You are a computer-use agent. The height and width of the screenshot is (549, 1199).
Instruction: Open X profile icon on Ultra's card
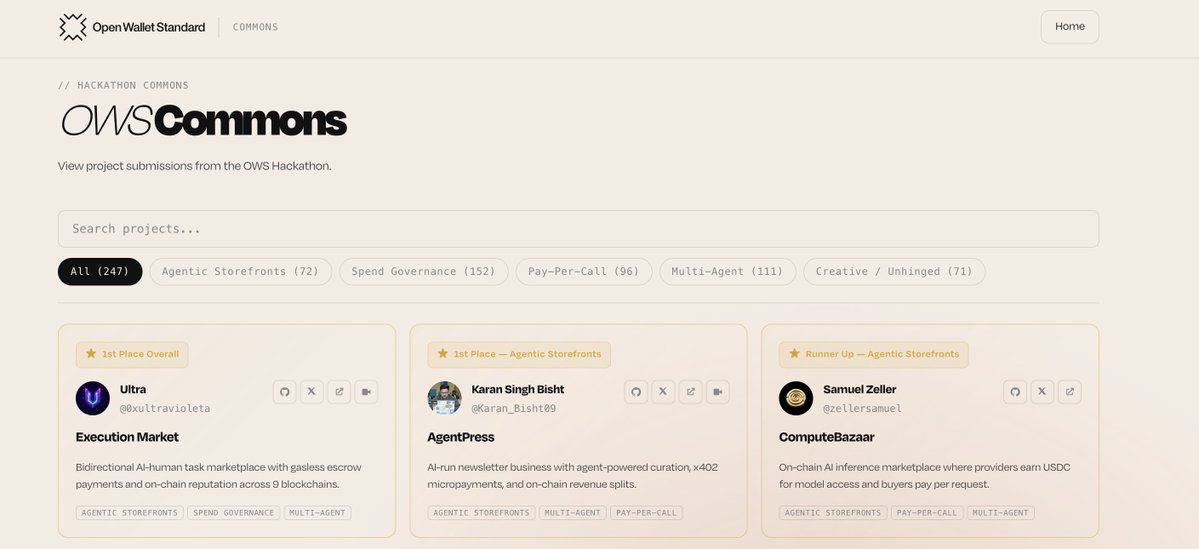[311, 391]
